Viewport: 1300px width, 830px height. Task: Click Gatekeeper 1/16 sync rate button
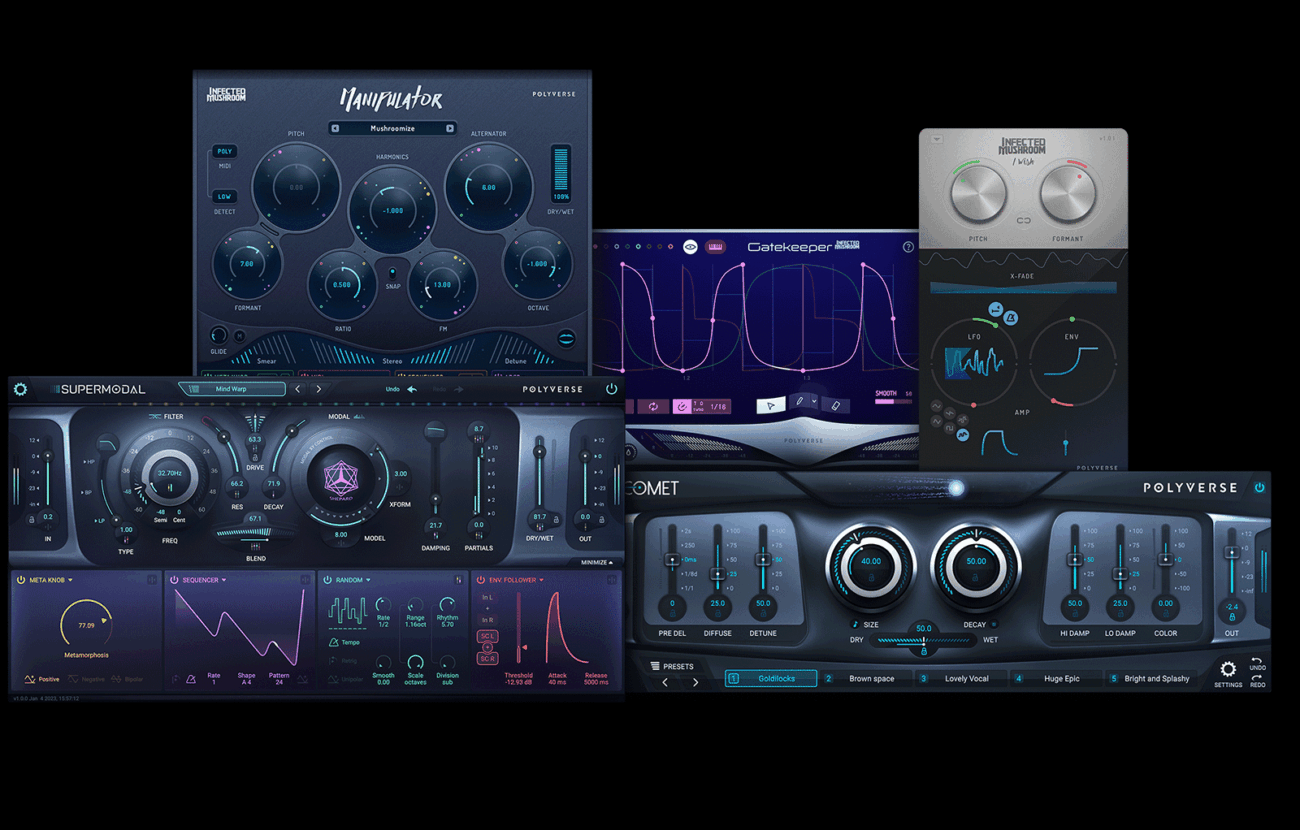718,406
